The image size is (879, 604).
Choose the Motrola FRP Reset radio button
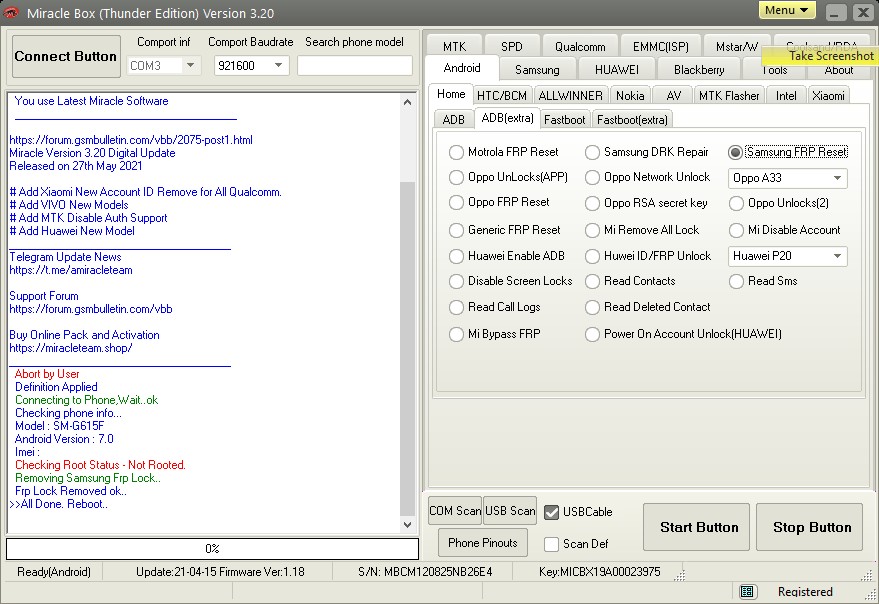(x=457, y=153)
